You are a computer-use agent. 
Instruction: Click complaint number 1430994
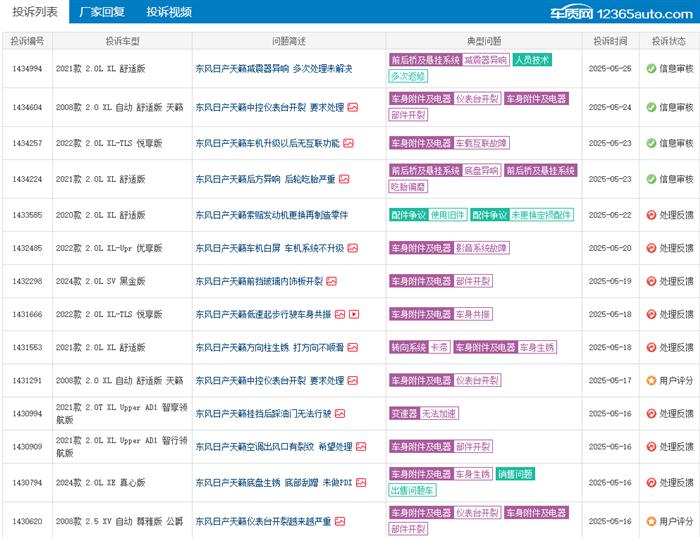pyautogui.click(x=27, y=413)
